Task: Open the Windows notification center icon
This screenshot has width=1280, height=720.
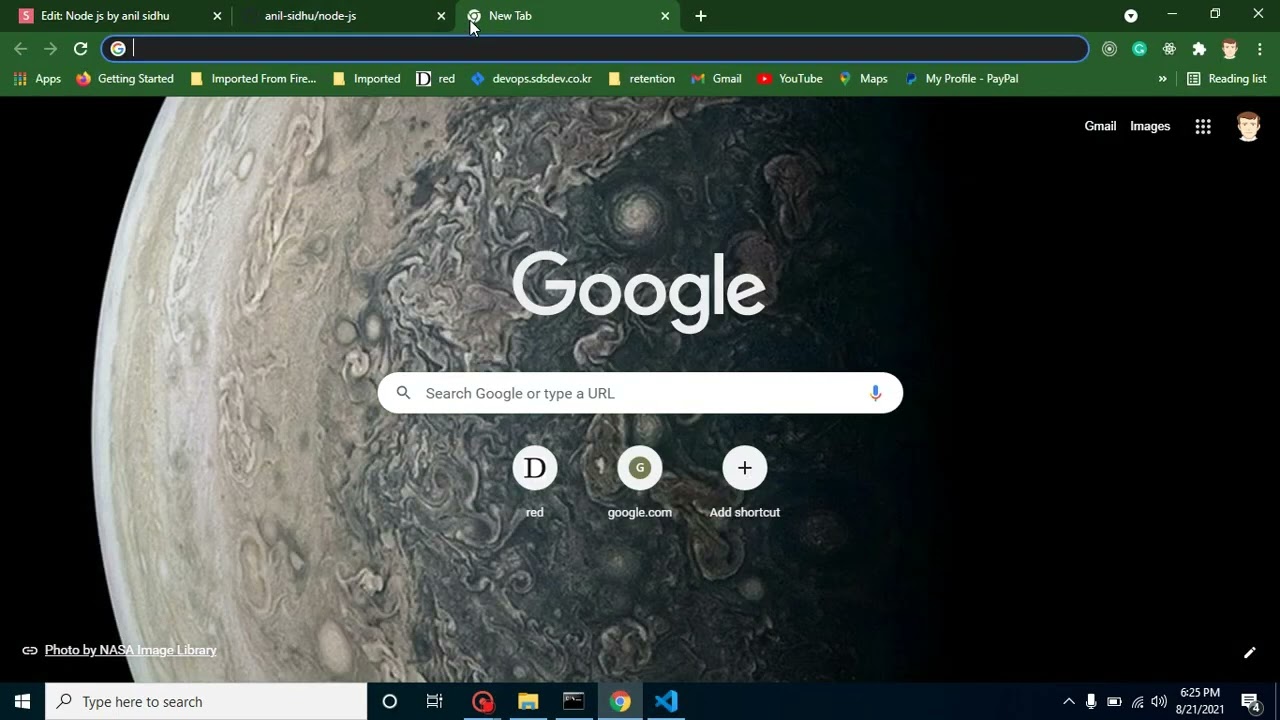Action: [1250, 702]
